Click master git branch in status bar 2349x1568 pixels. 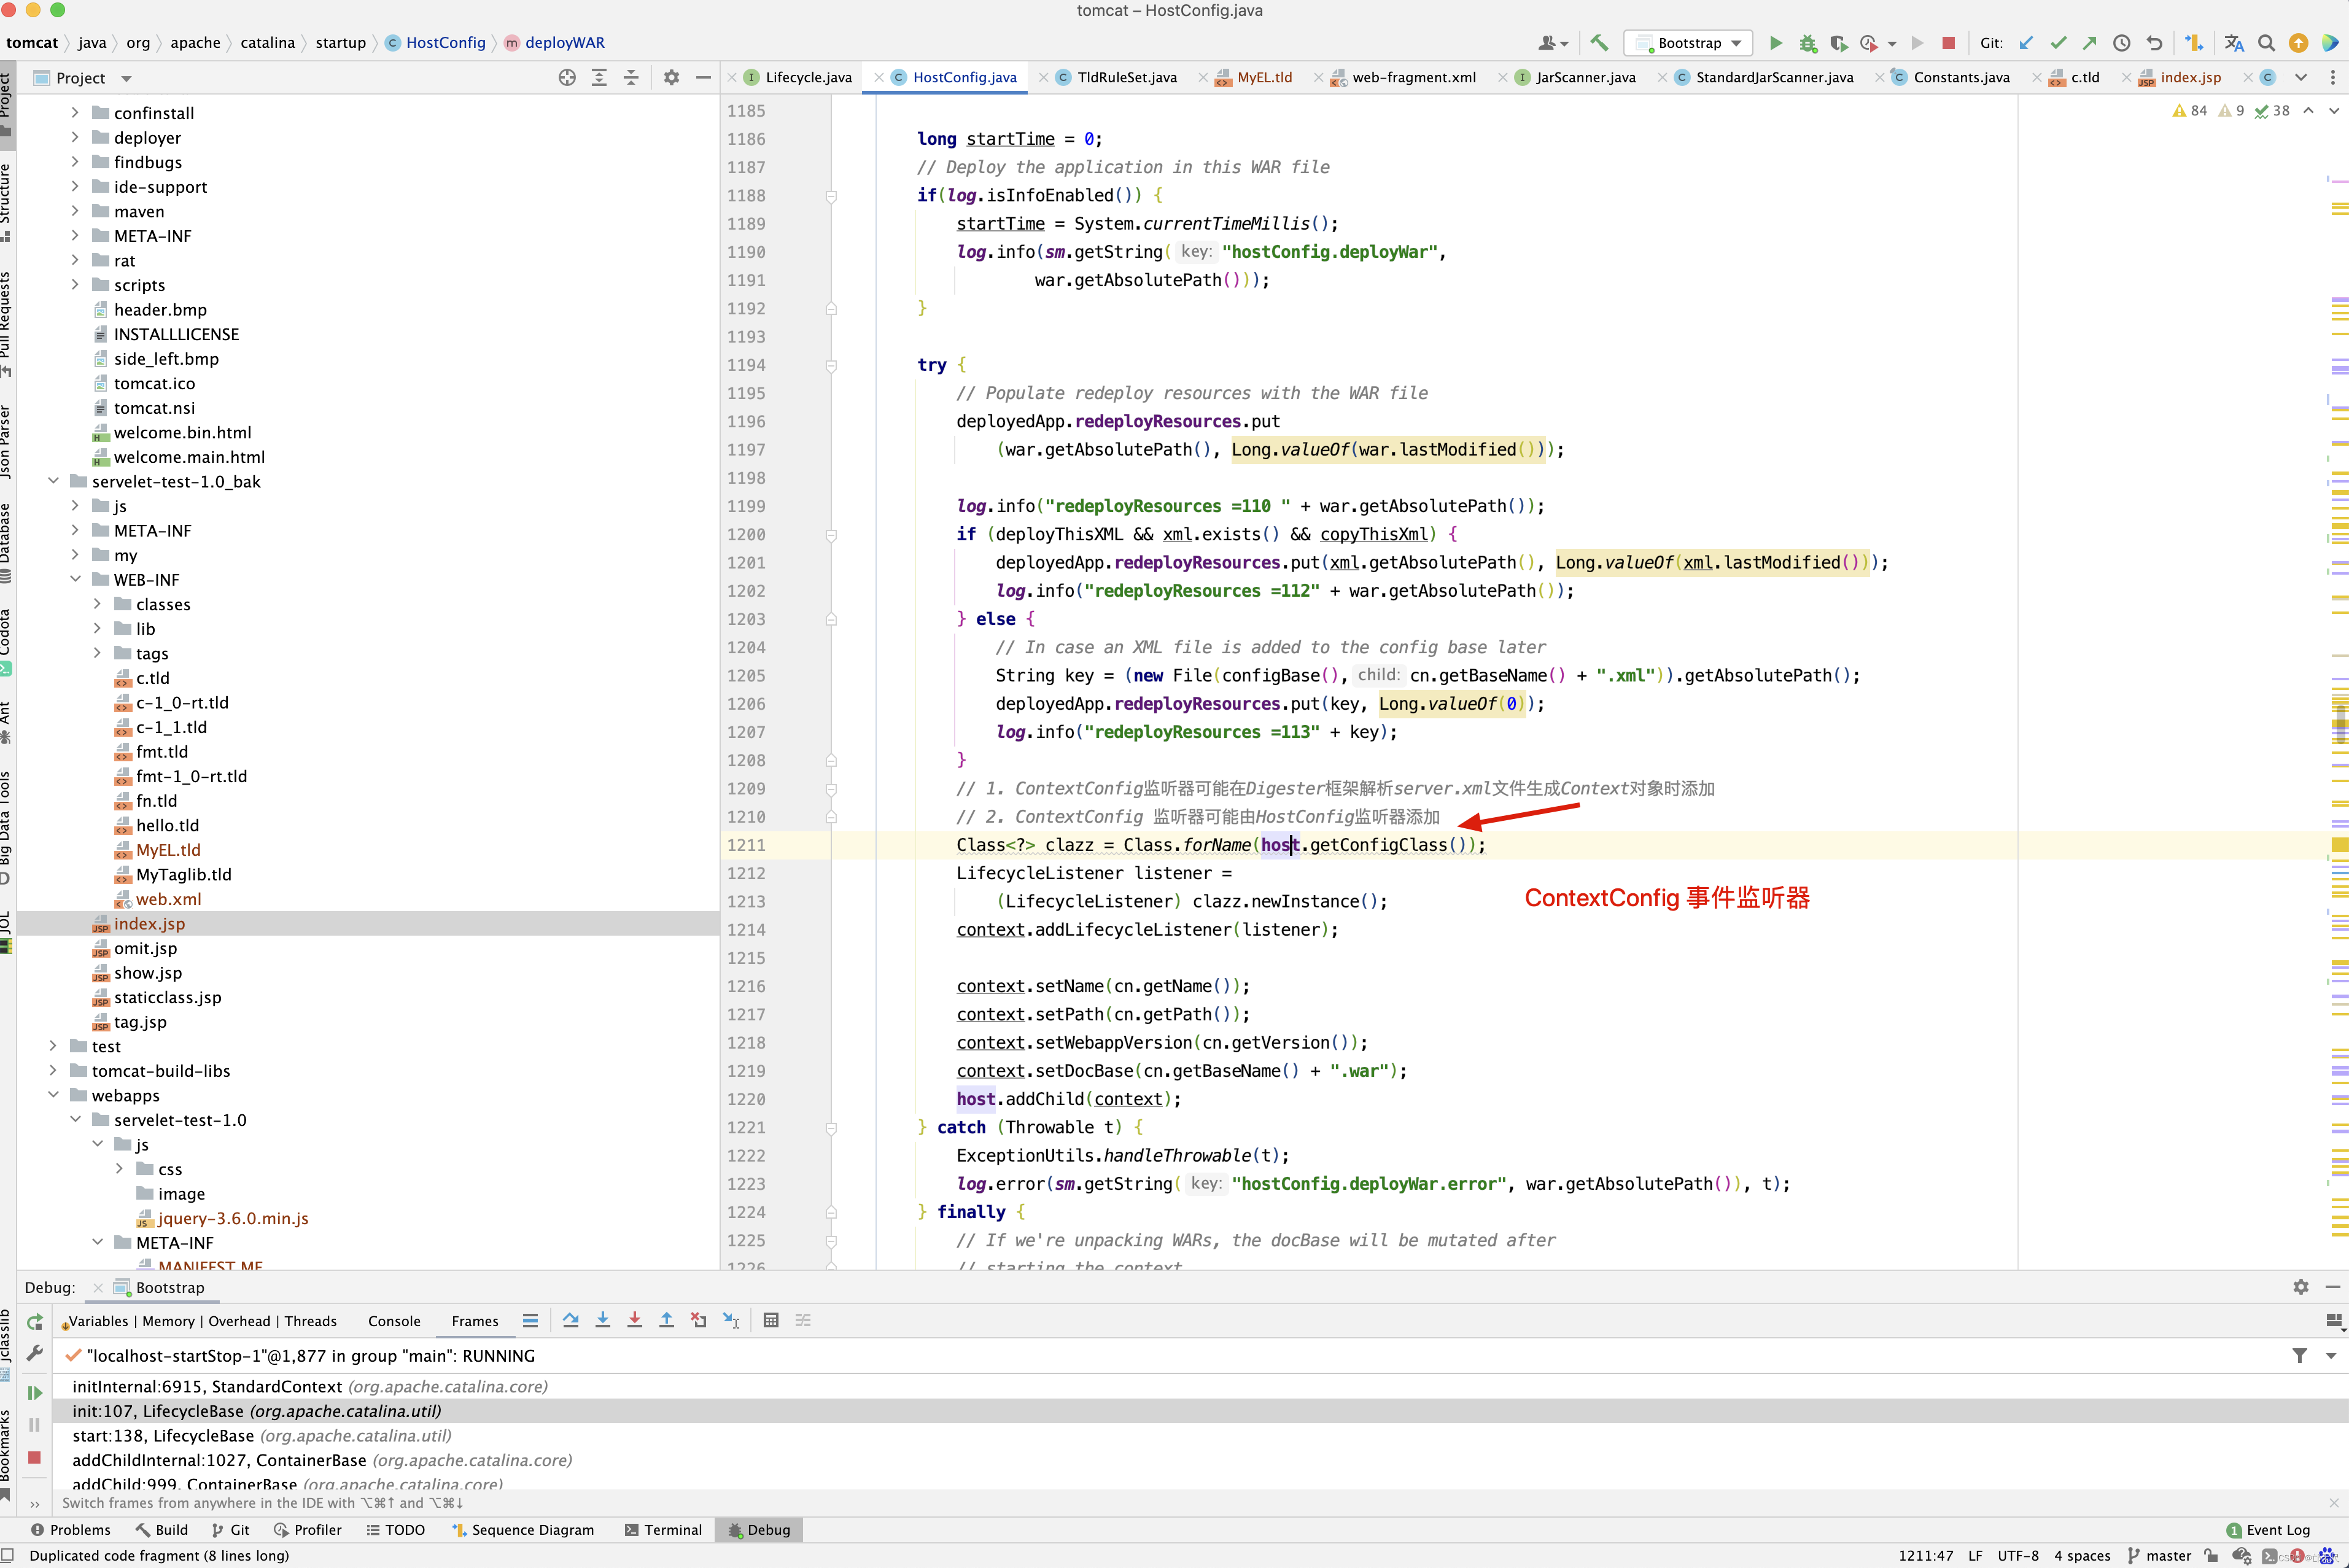click(2158, 1556)
